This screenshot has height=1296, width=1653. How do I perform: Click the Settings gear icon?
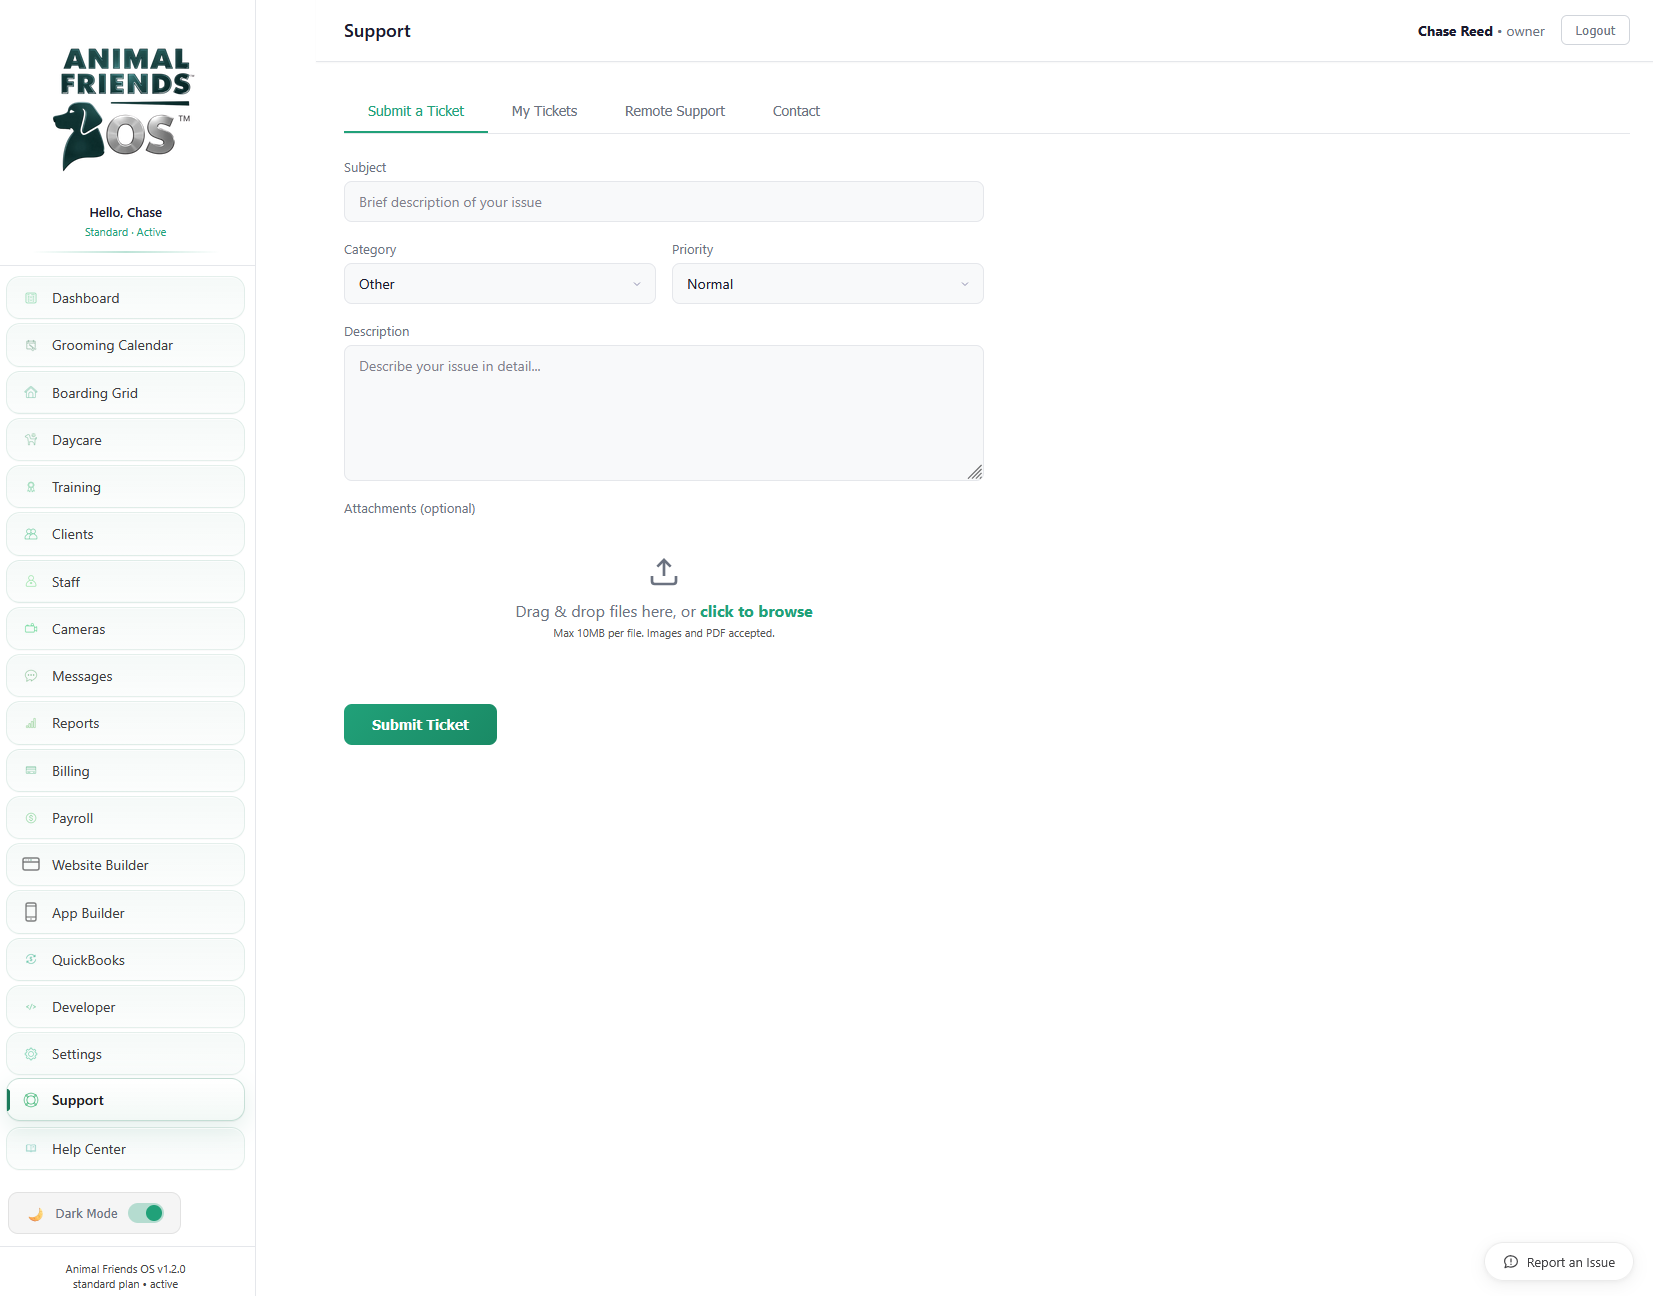31,1054
